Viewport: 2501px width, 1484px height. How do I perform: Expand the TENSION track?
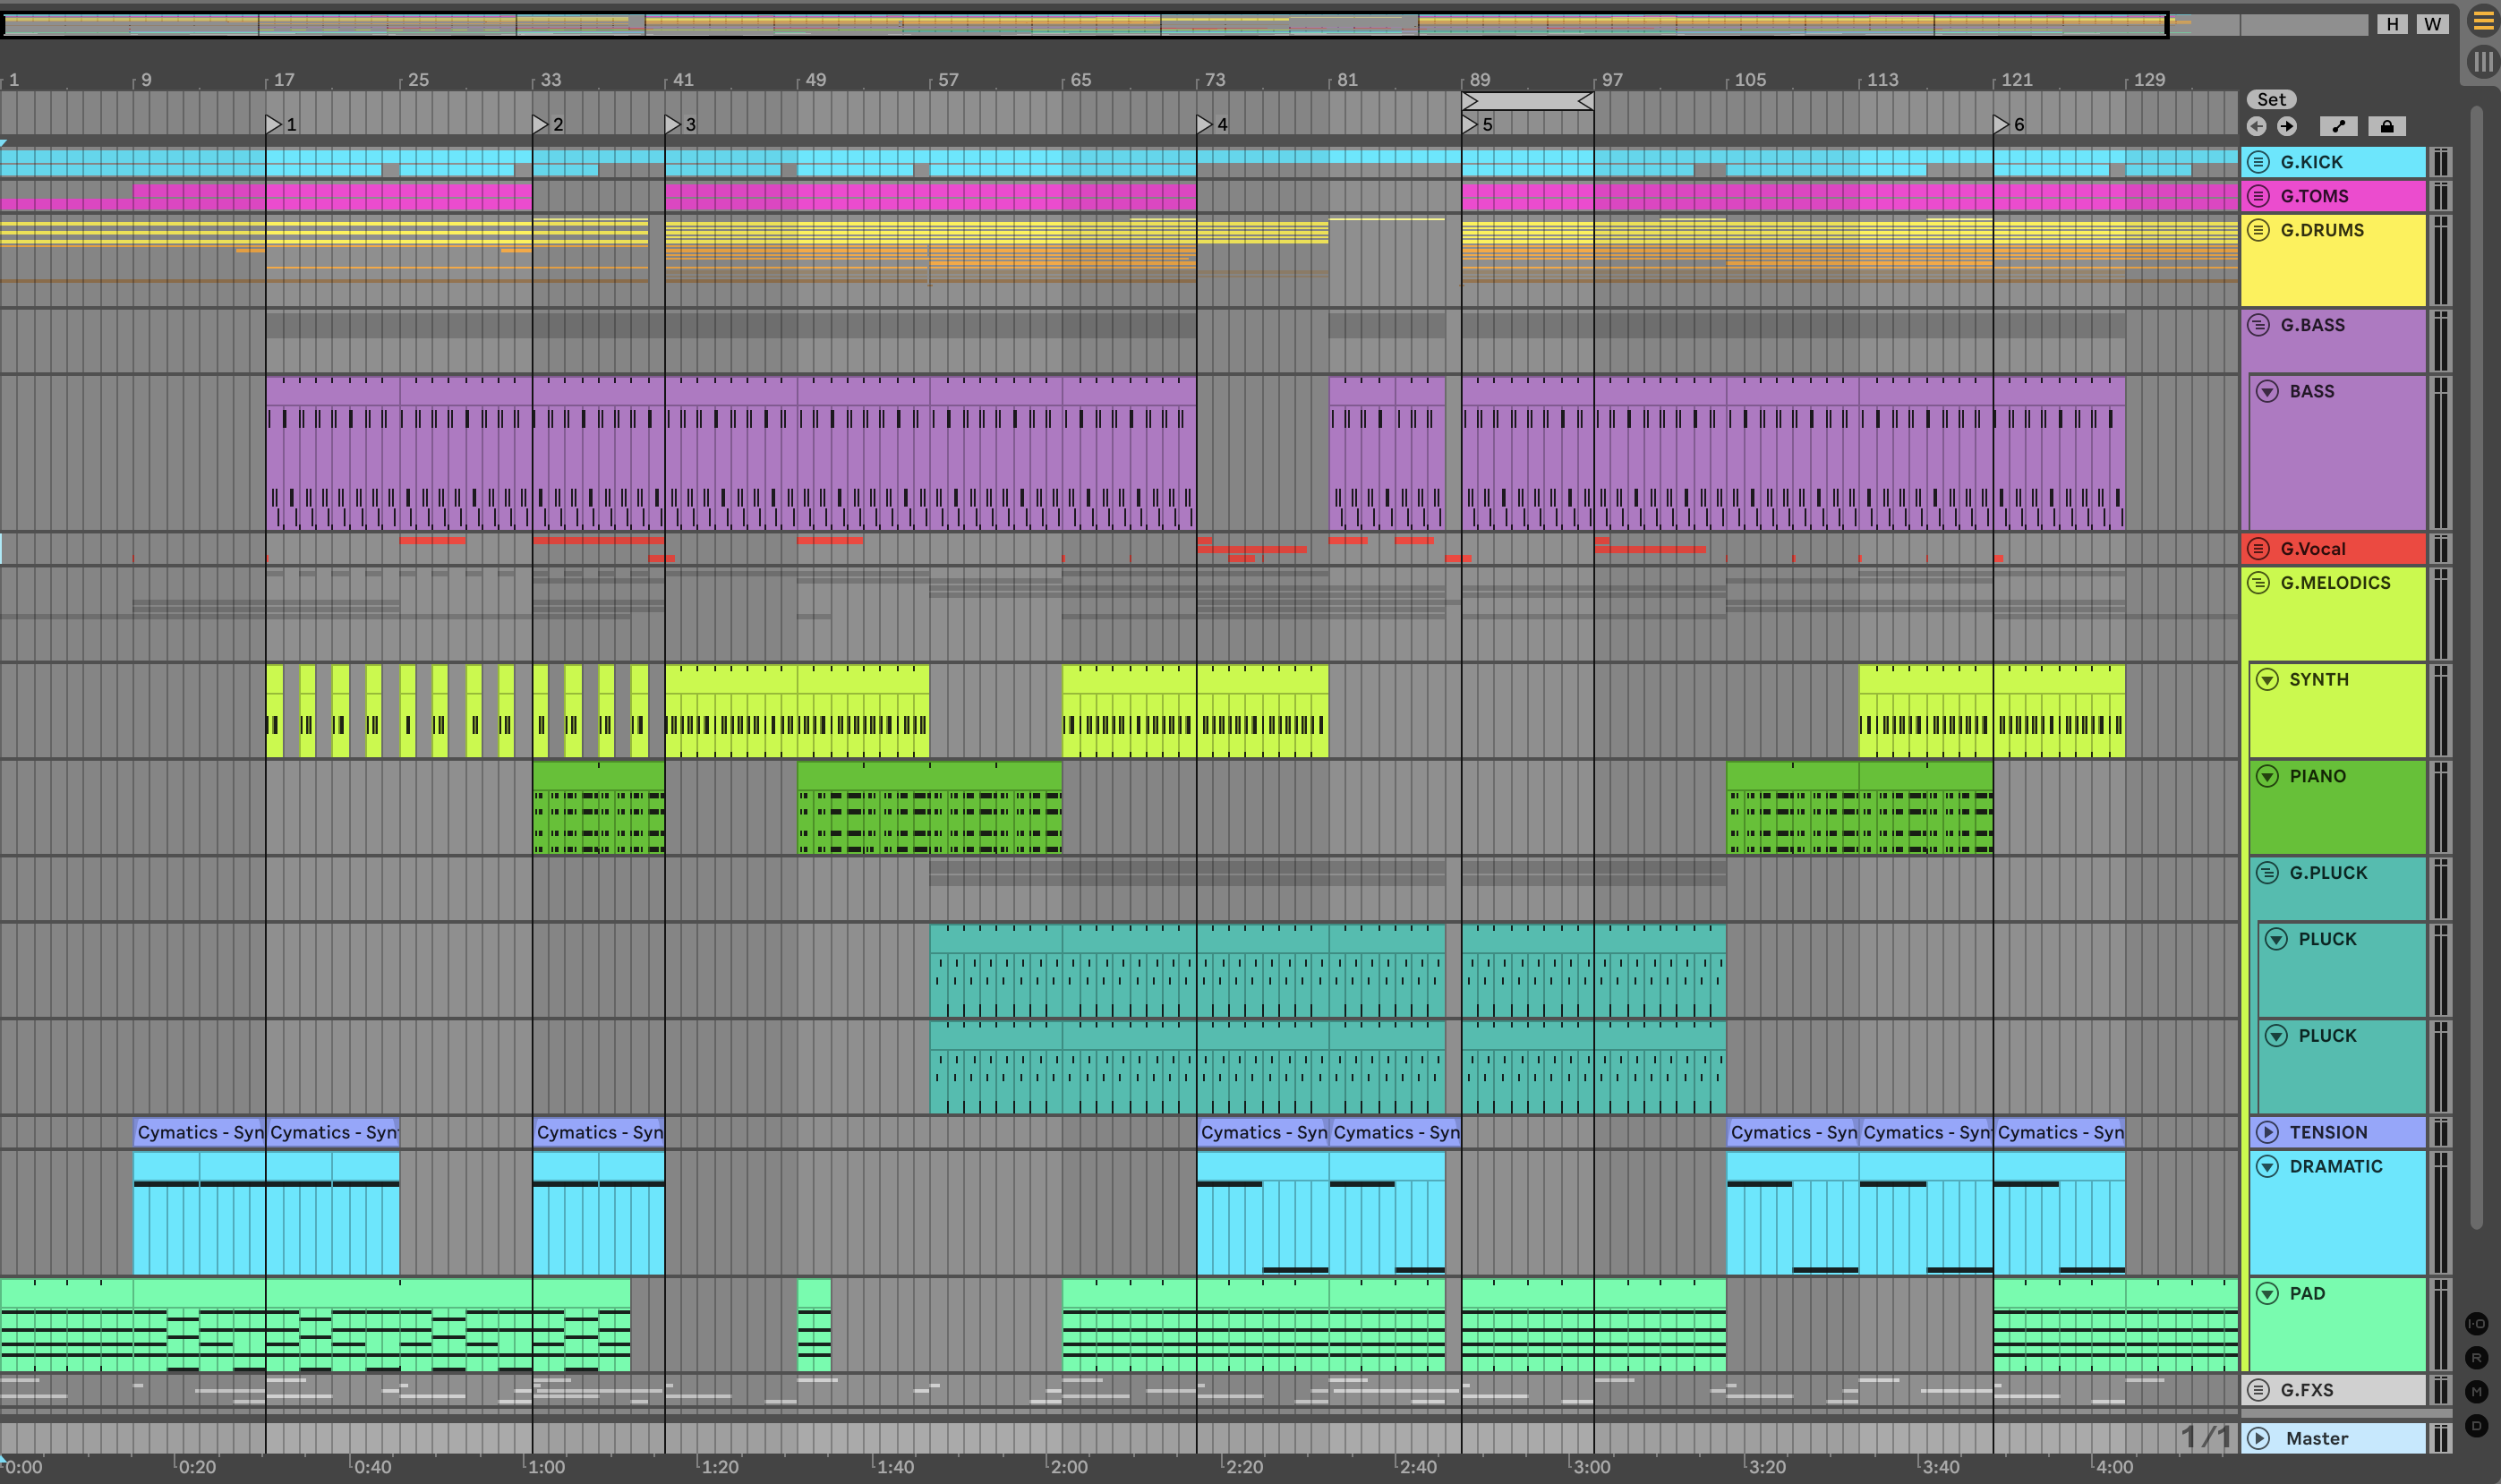tap(2267, 1133)
